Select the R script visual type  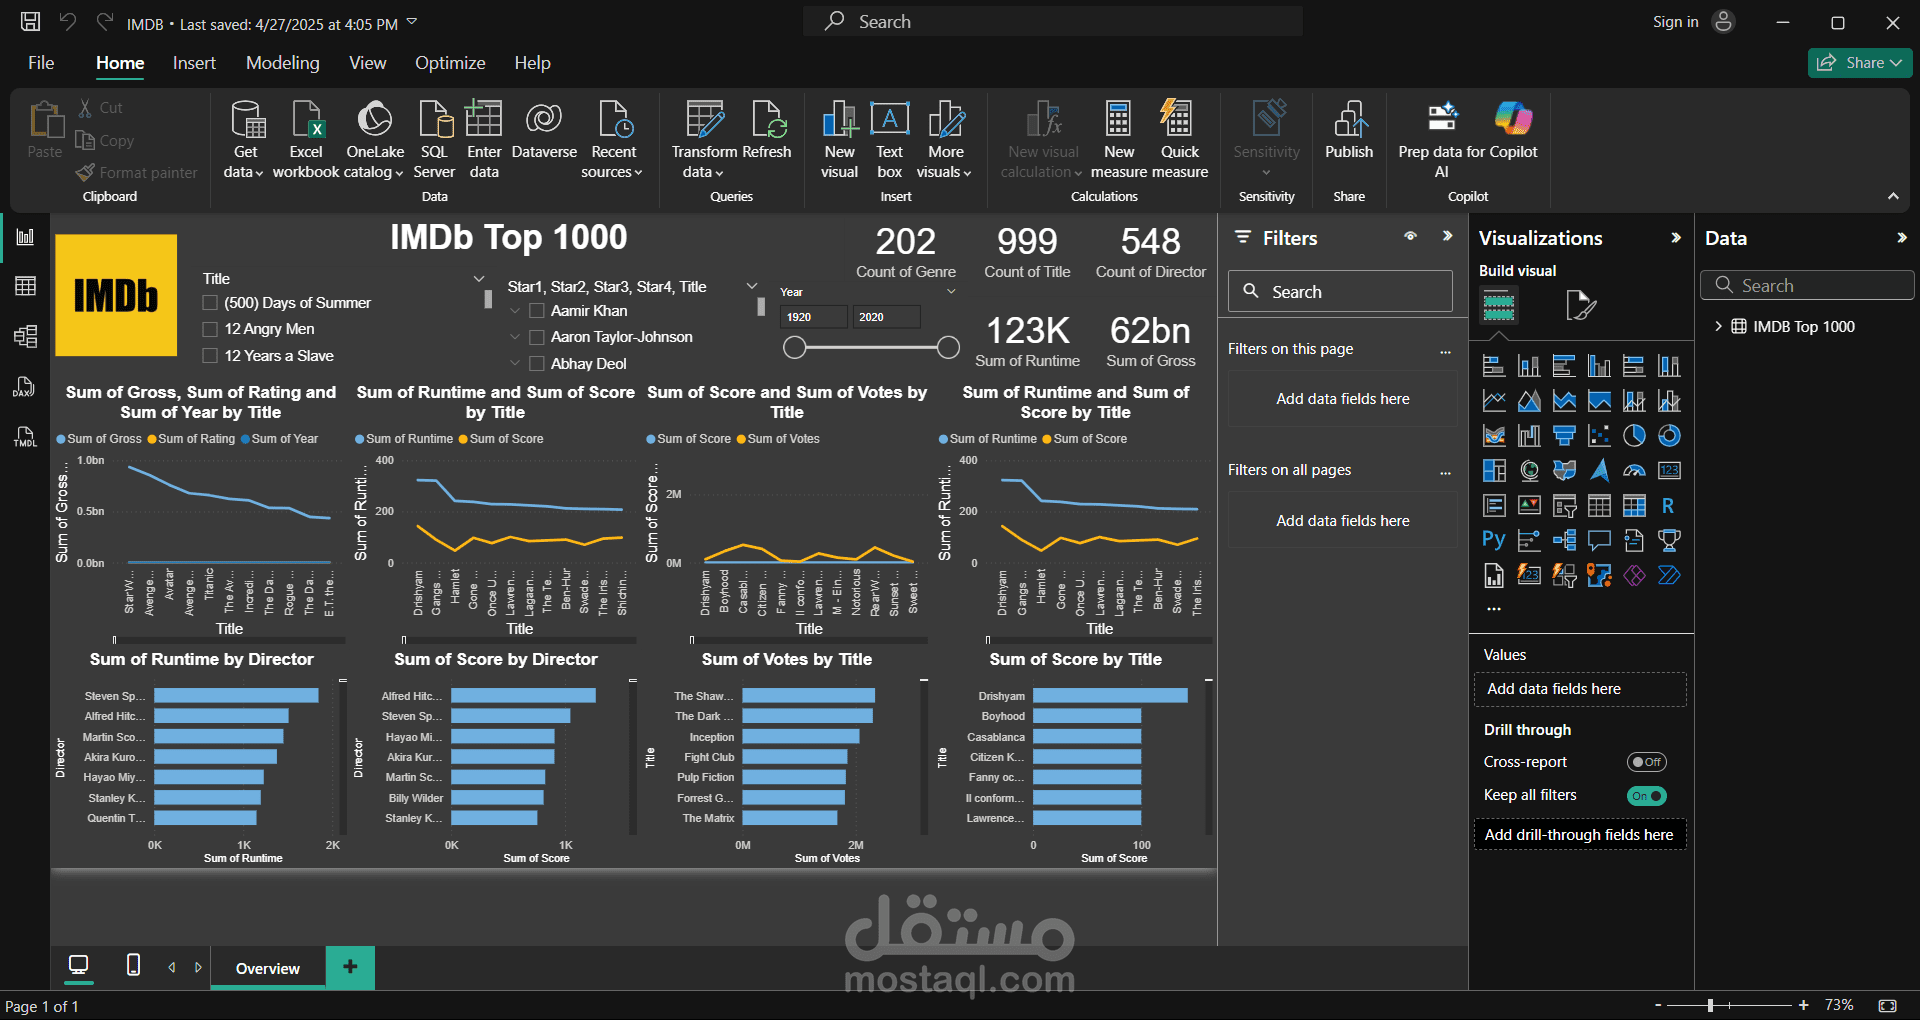(1668, 506)
